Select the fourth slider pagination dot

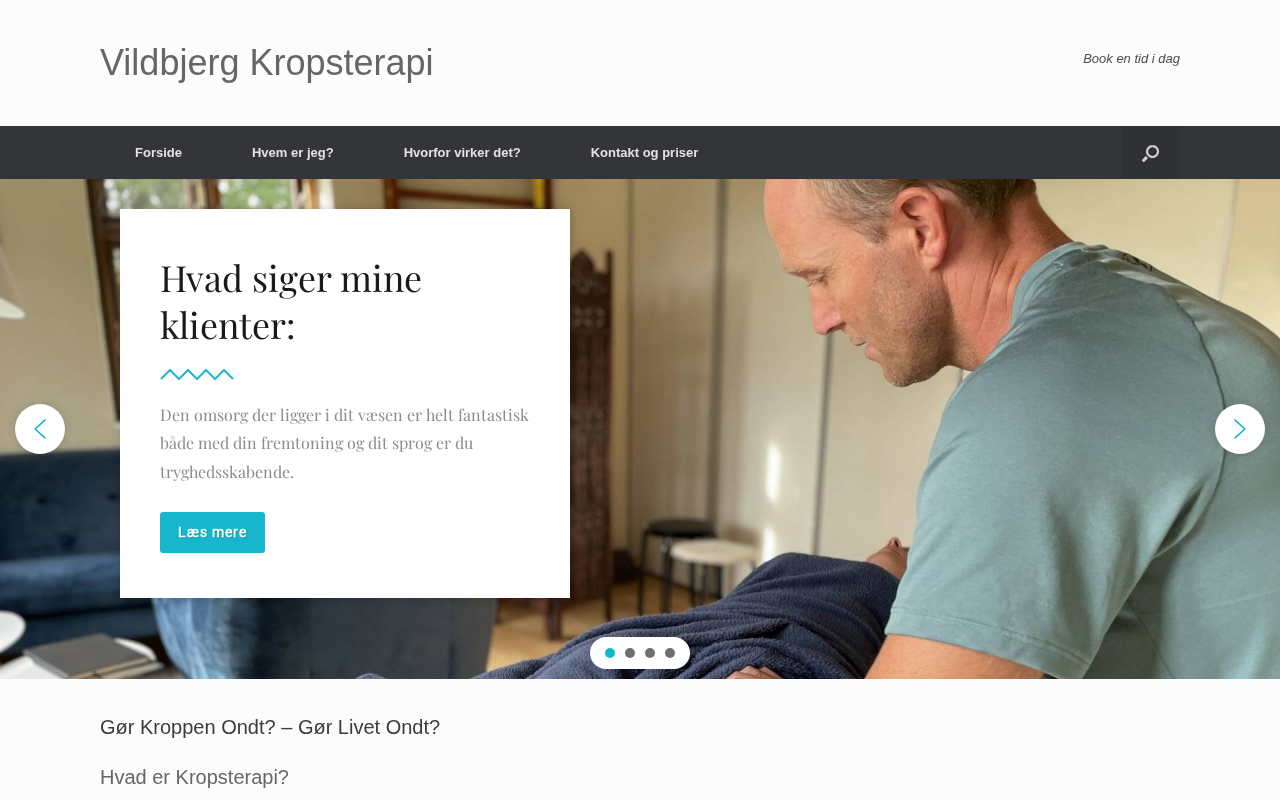point(670,653)
